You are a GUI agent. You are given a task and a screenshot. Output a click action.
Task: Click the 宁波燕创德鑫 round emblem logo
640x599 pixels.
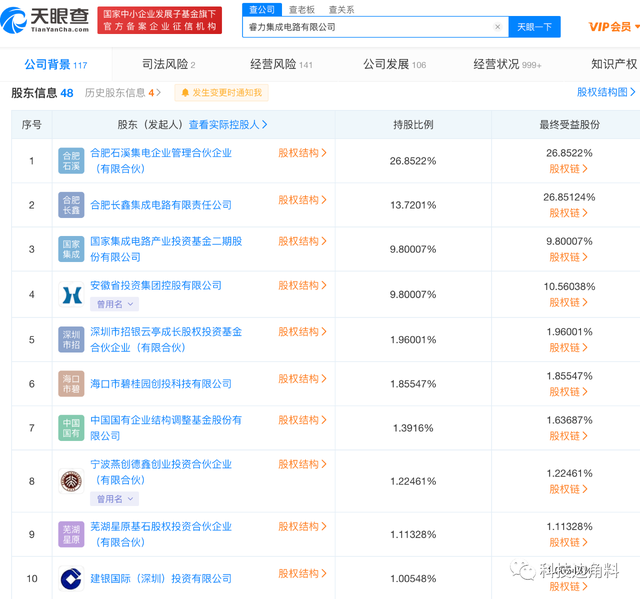click(x=71, y=481)
